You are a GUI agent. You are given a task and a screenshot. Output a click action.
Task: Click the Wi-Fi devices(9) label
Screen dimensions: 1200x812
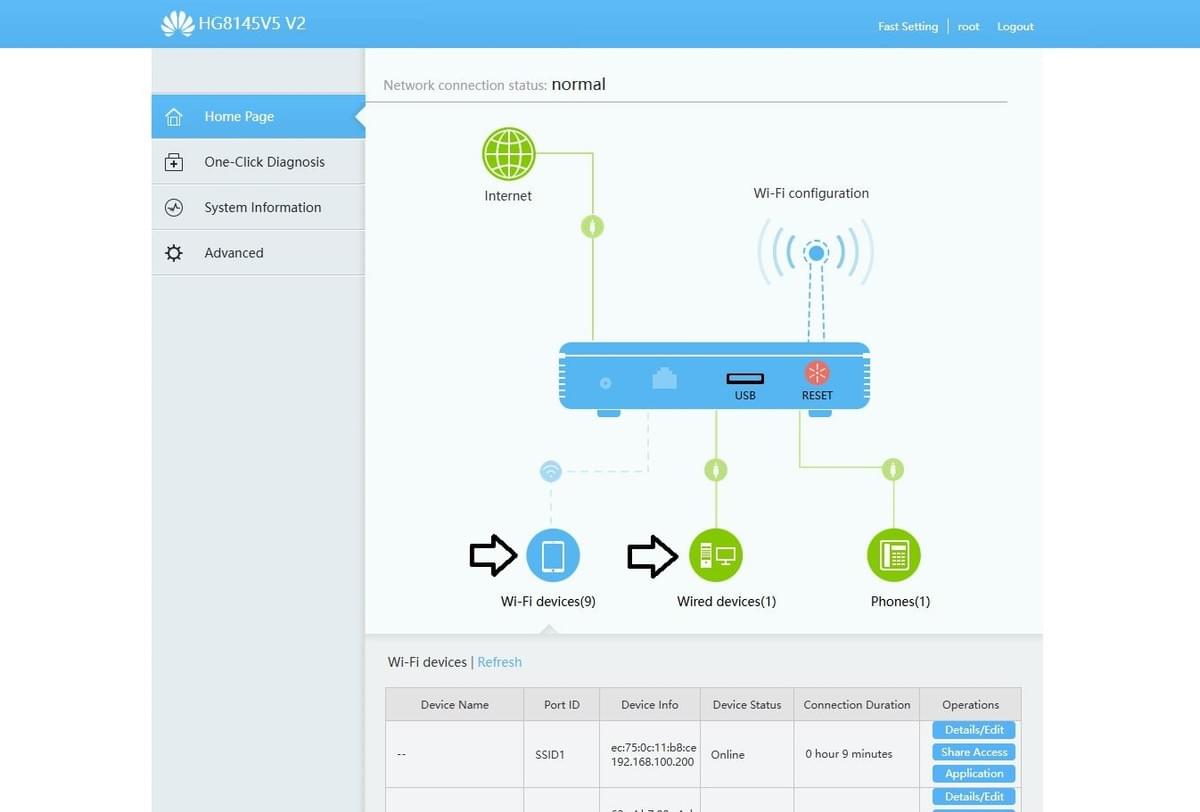548,602
